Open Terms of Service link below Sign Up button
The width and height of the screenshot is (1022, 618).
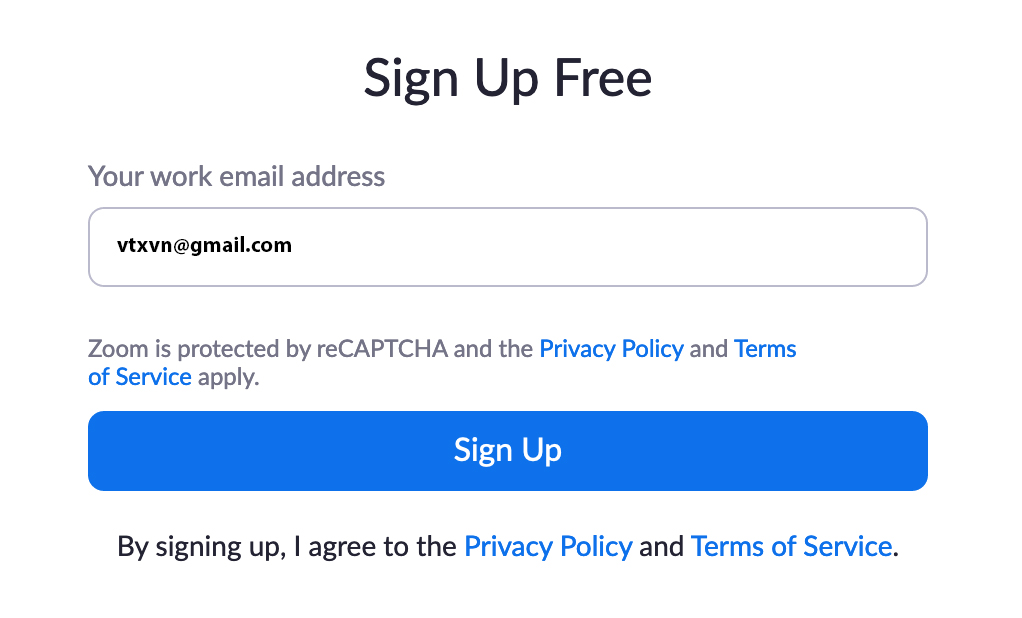[791, 546]
